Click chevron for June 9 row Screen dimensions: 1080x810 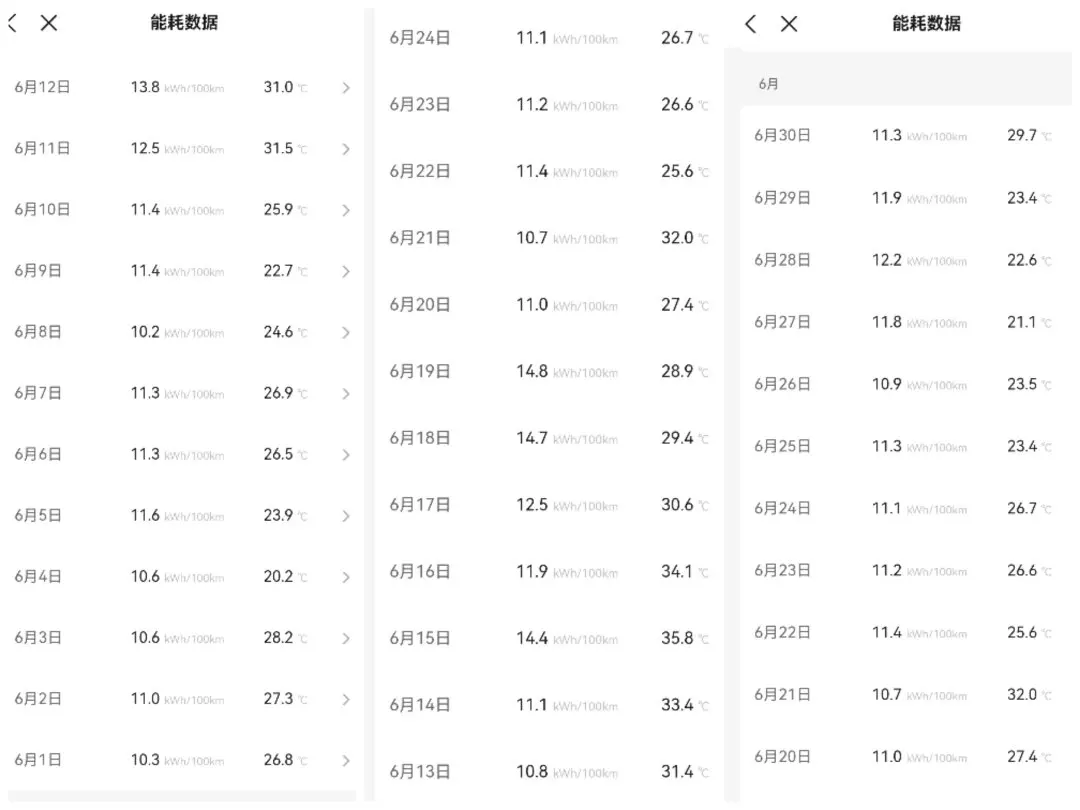[346, 271]
